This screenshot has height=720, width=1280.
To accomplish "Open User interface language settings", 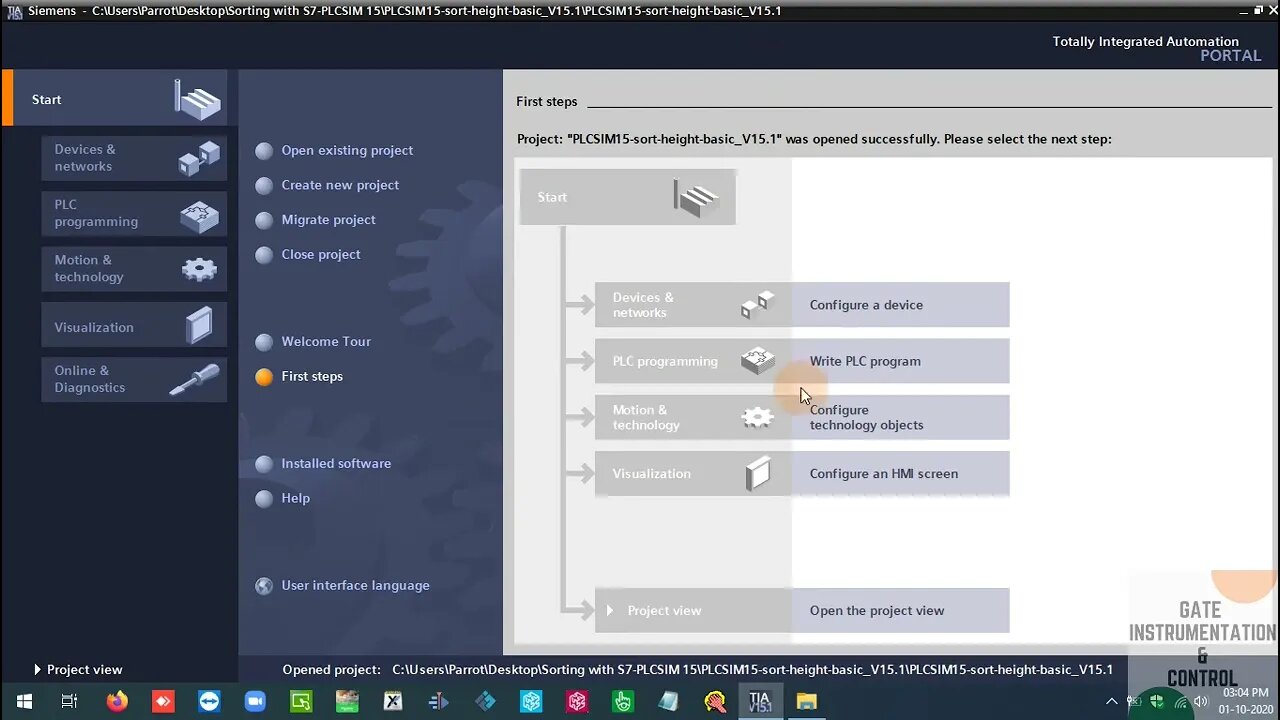I will 355,585.
